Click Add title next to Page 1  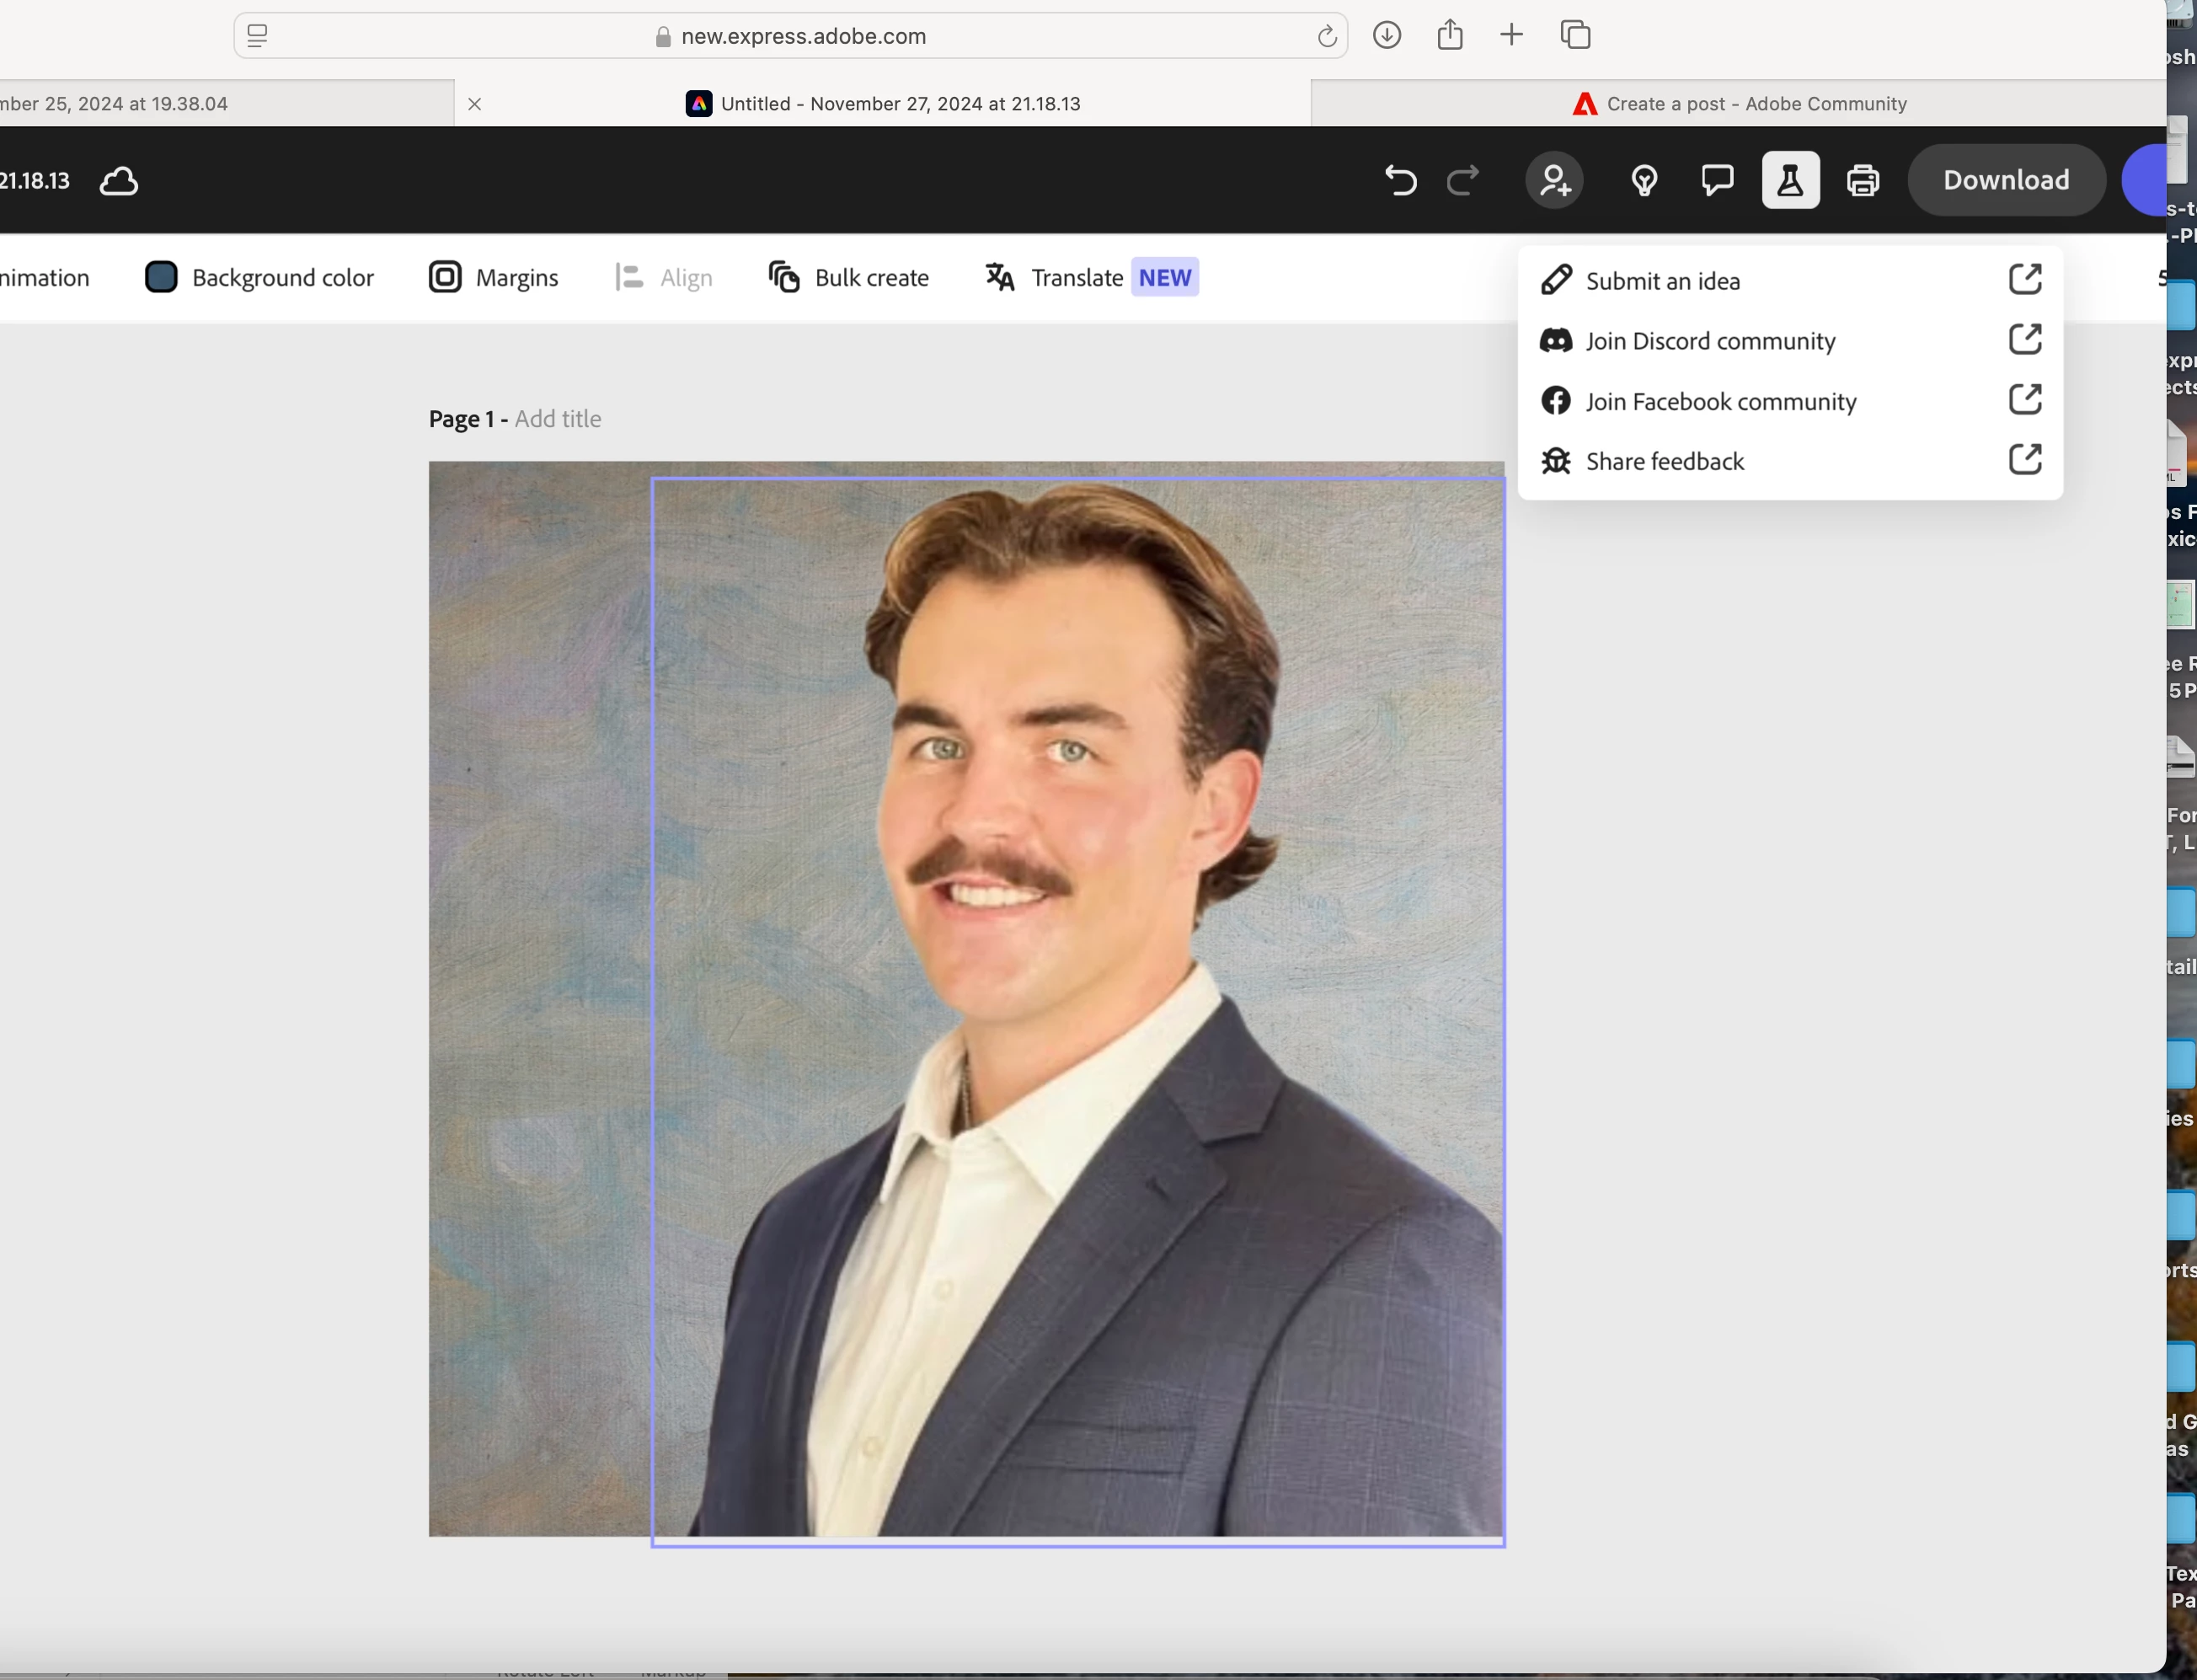point(558,419)
